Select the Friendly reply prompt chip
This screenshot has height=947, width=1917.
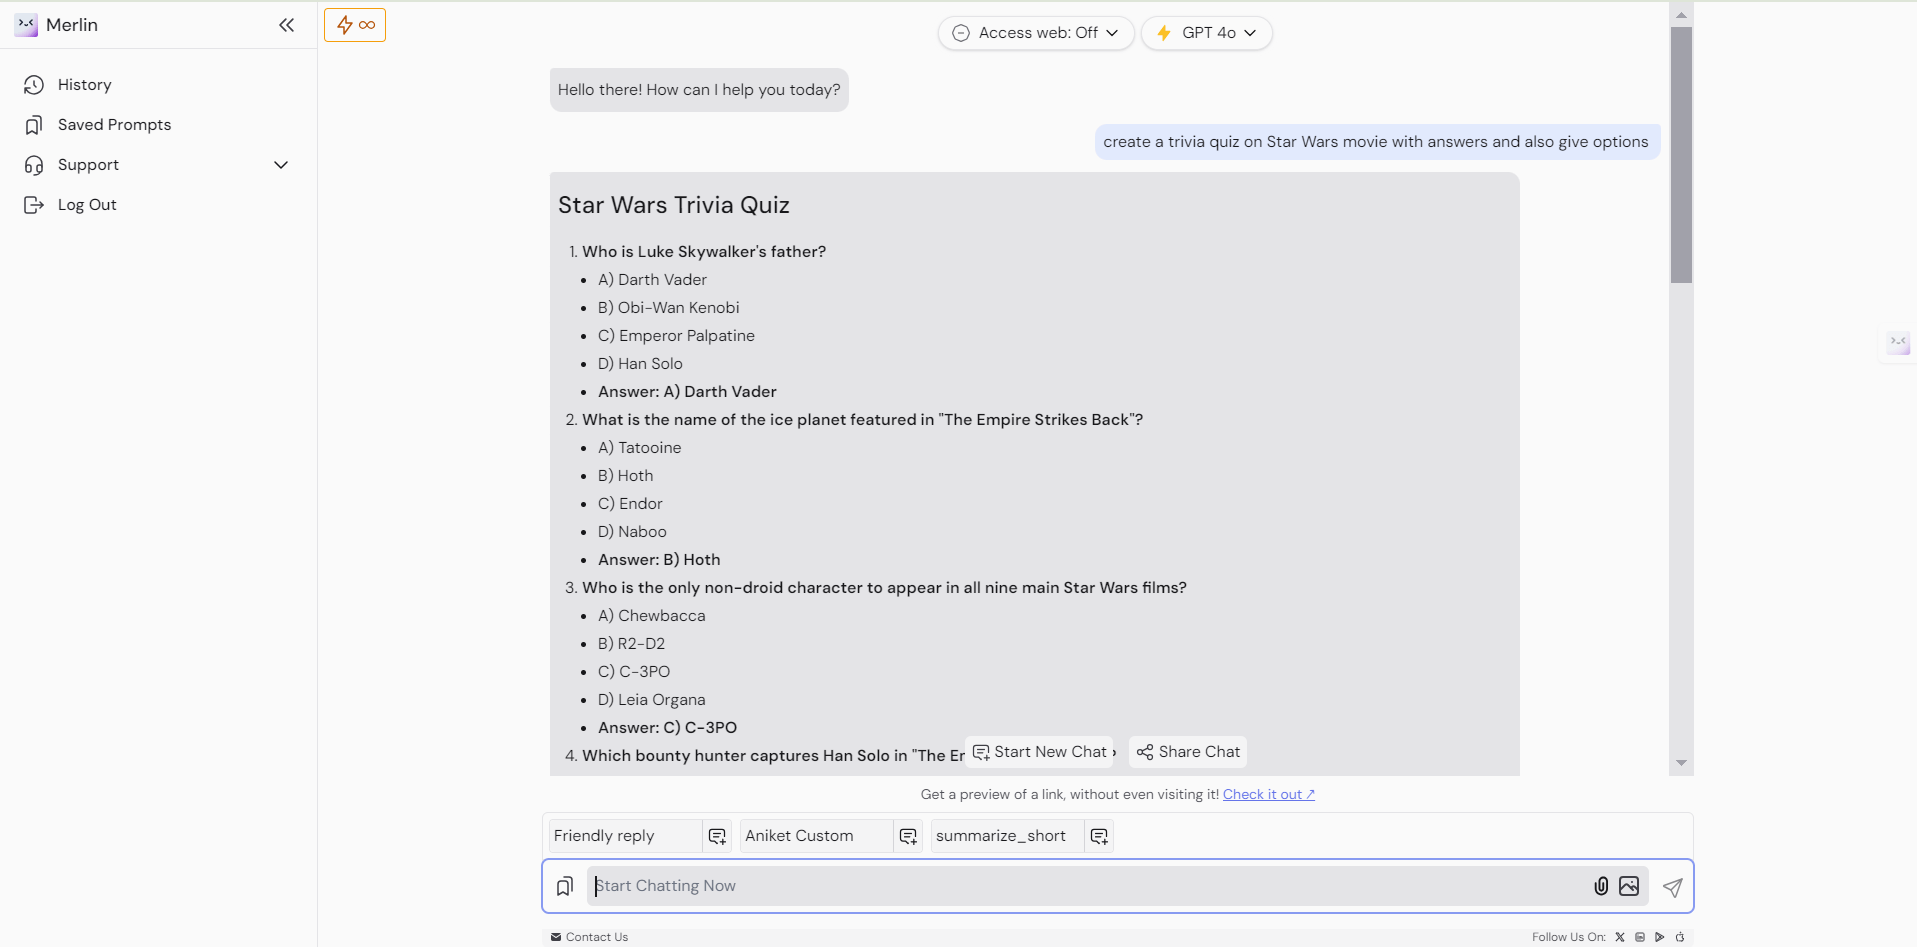[625, 836]
